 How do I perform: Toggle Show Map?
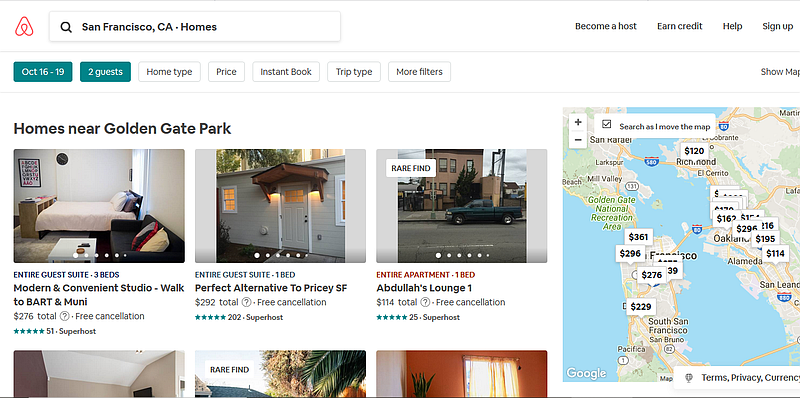(x=780, y=72)
